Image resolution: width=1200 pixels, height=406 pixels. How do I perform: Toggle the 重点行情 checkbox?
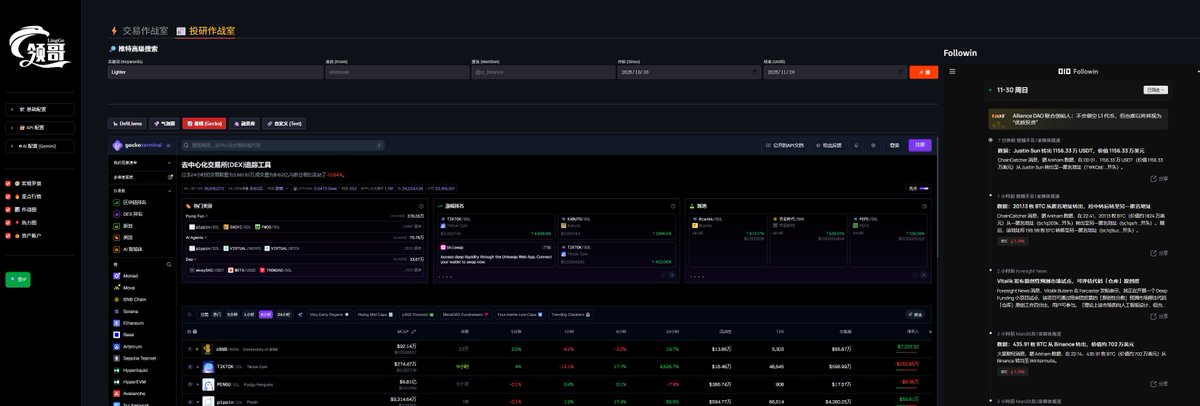[9, 196]
